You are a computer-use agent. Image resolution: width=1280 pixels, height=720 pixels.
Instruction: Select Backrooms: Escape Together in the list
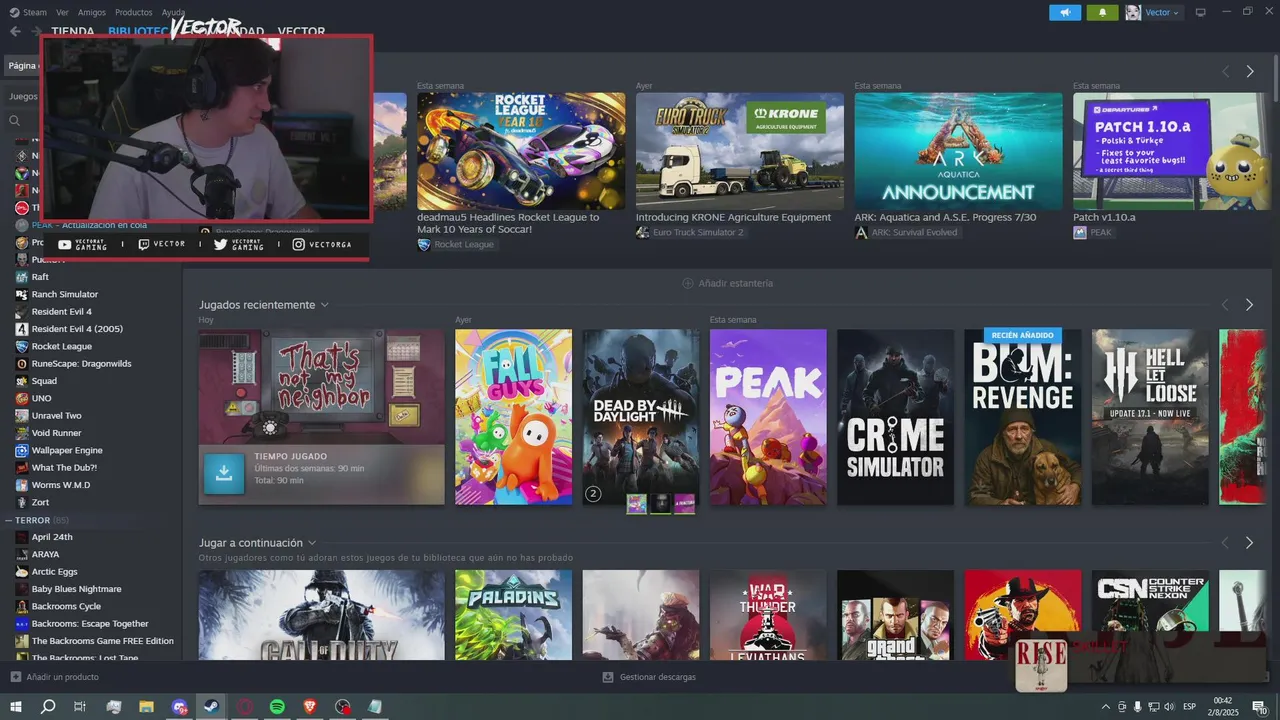tap(90, 623)
